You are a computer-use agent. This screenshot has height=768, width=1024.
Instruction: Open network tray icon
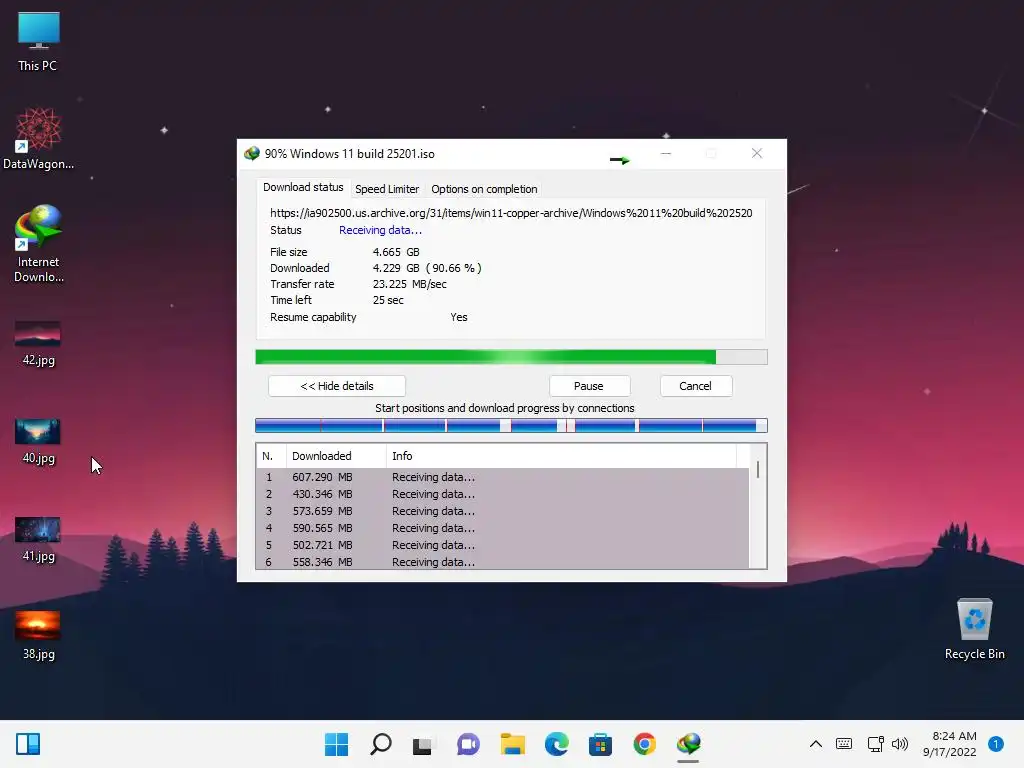pyautogui.click(x=875, y=744)
